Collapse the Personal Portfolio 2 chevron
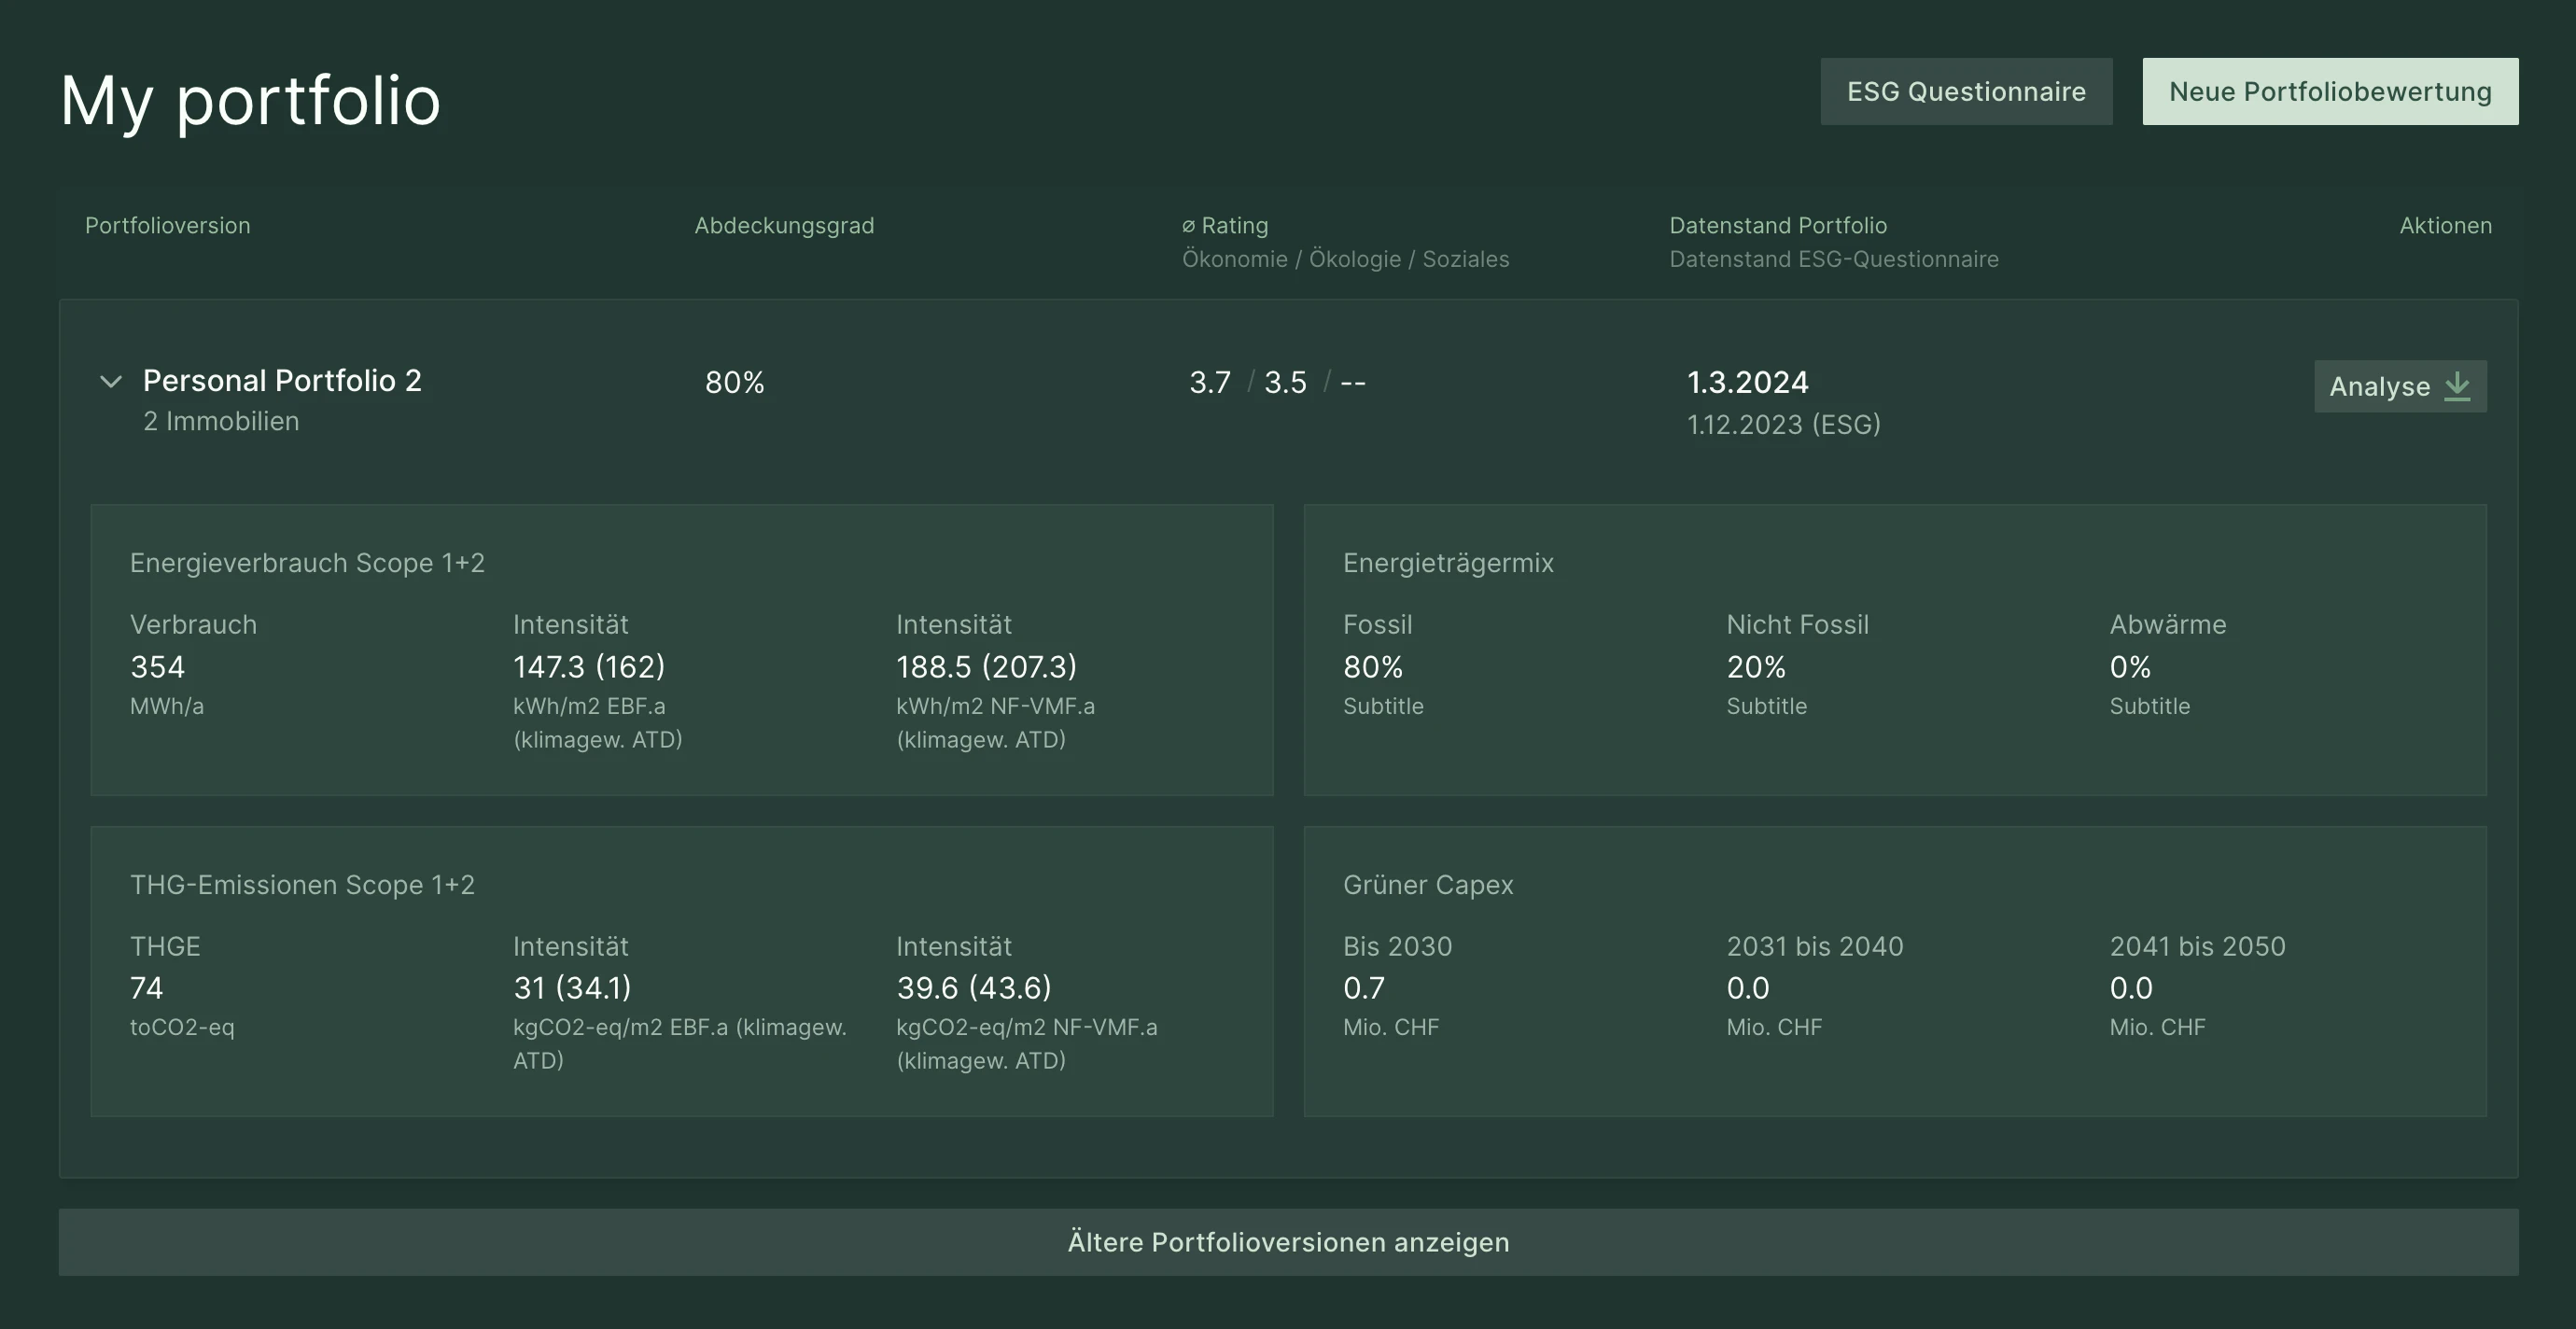This screenshot has height=1329, width=2576. pyautogui.click(x=111, y=382)
